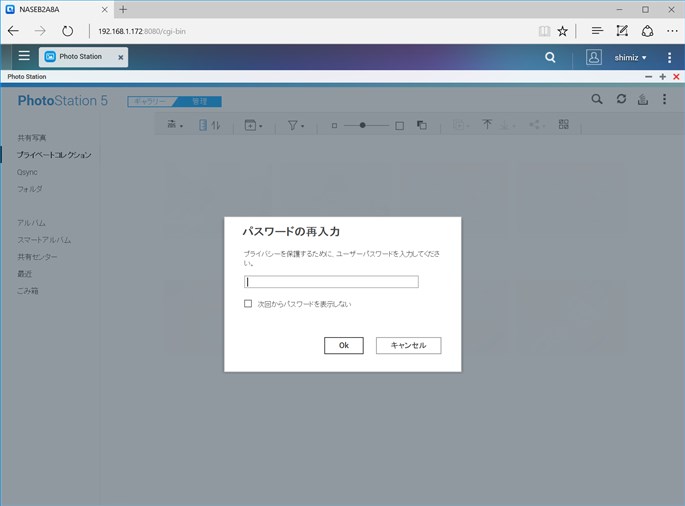Switch to the 管理 tab
The width and height of the screenshot is (685, 506).
click(x=200, y=101)
